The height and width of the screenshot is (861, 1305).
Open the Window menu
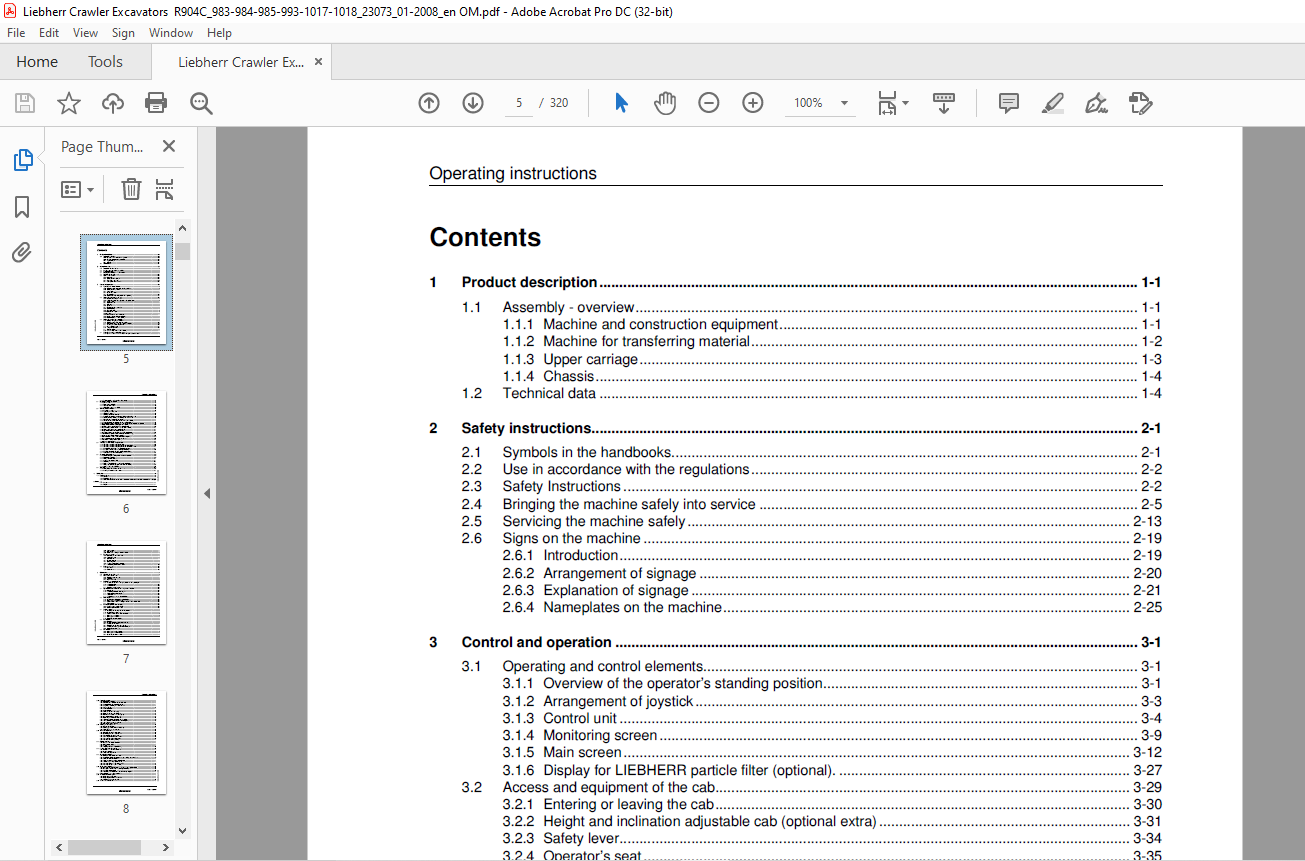171,33
